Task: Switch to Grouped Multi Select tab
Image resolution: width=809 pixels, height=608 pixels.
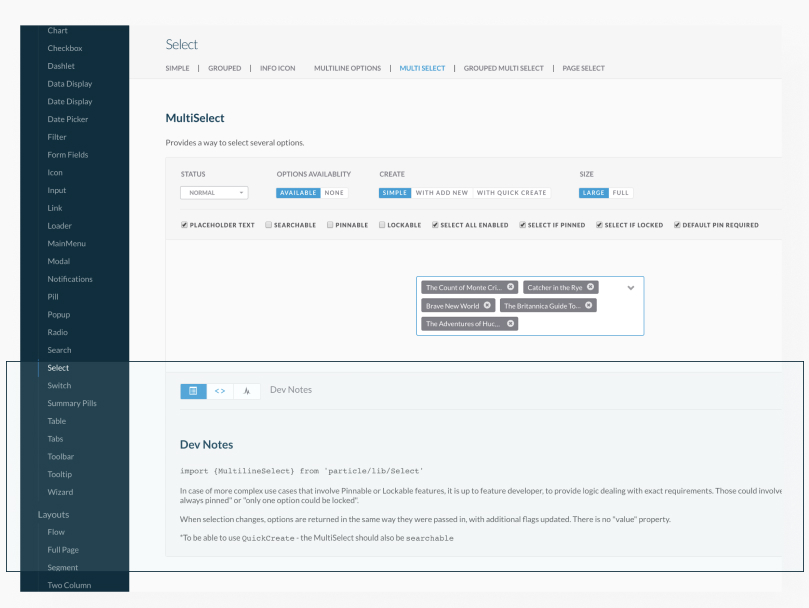Action: [x=503, y=68]
